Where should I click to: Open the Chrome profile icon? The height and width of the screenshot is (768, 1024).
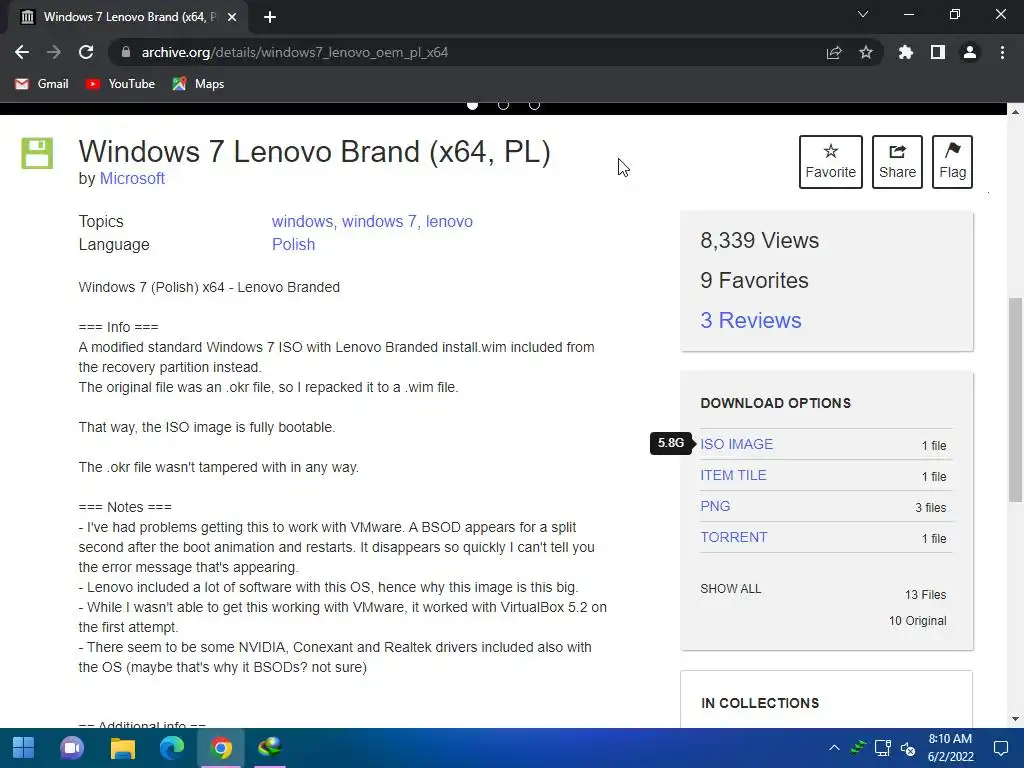click(x=970, y=52)
